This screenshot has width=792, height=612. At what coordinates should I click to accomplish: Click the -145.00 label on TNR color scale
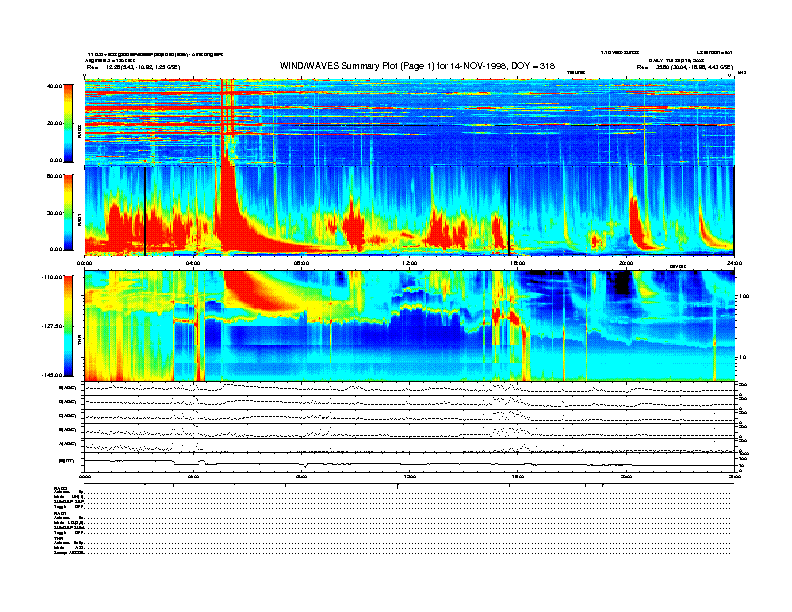[52, 375]
